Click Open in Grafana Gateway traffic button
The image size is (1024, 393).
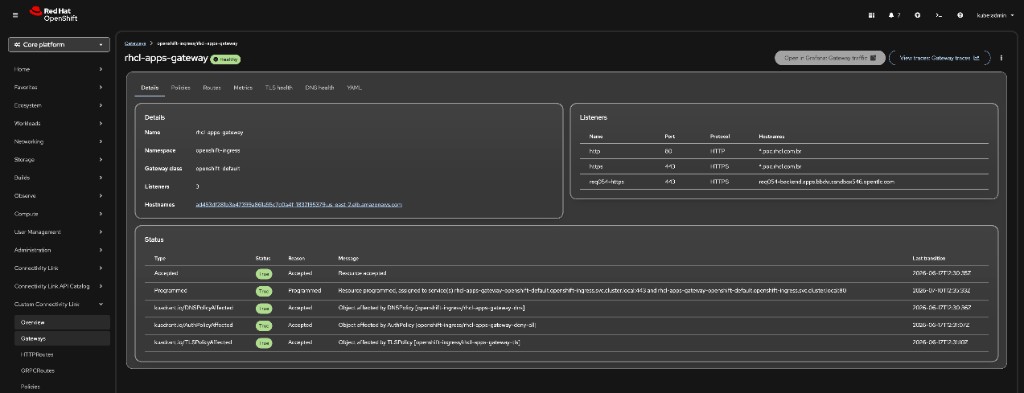[x=830, y=58]
